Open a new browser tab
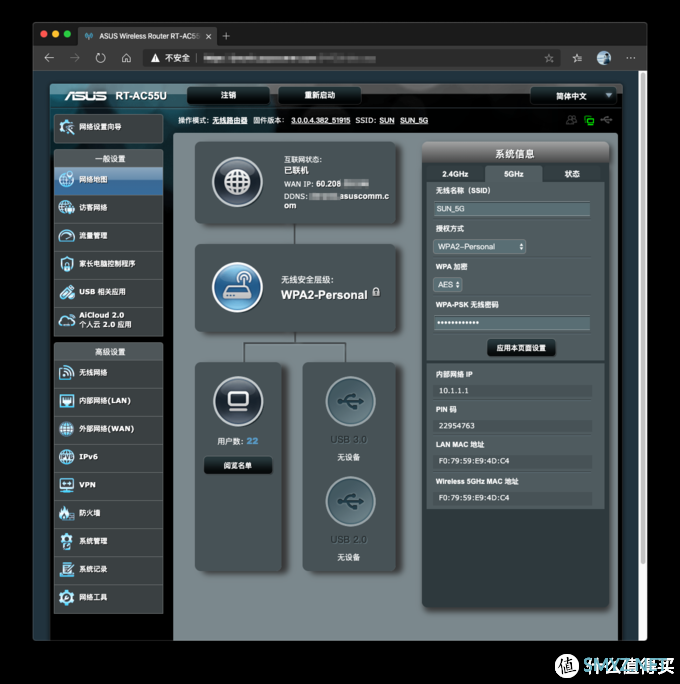Viewport: 680px width, 684px height. [226, 36]
